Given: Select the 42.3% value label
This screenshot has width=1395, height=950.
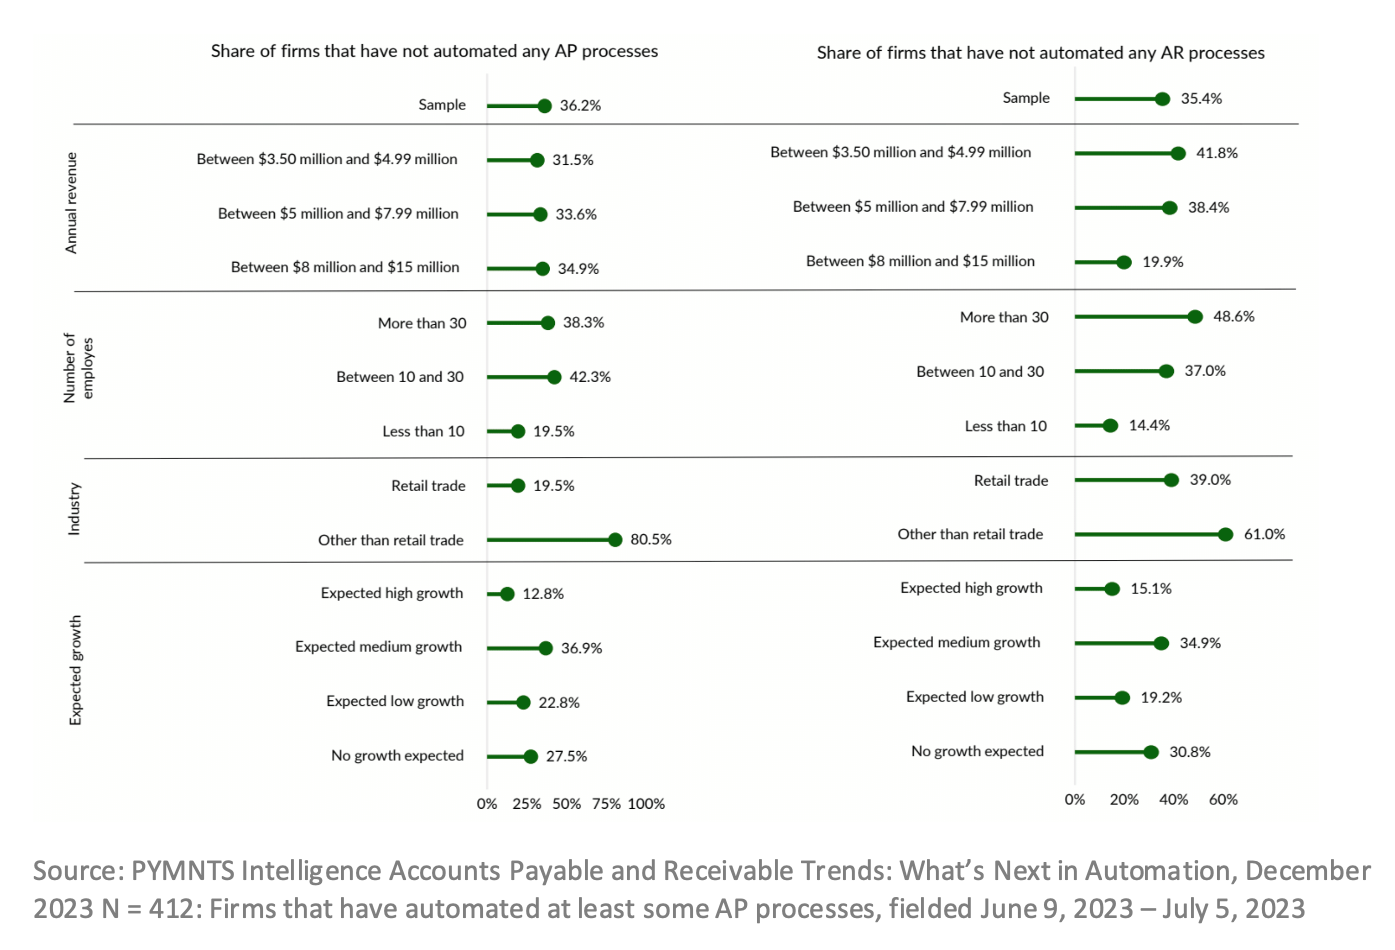Looking at the screenshot, I should pos(590,377).
